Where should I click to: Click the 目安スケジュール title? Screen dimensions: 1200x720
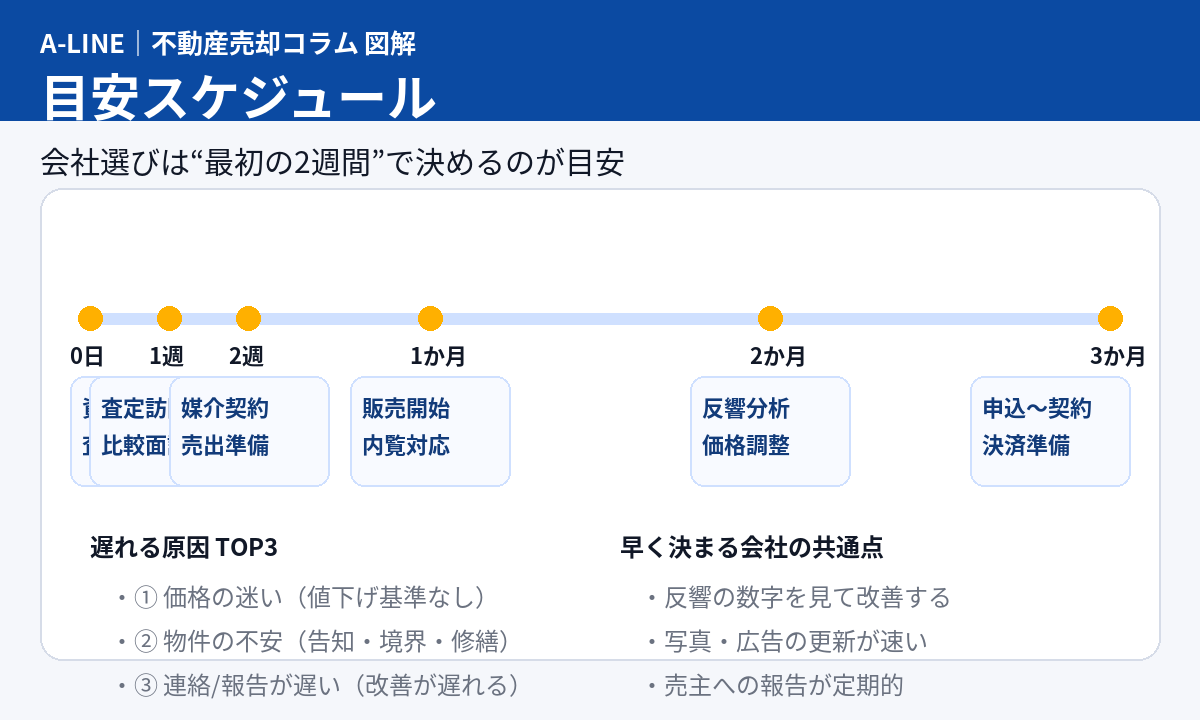(x=238, y=97)
